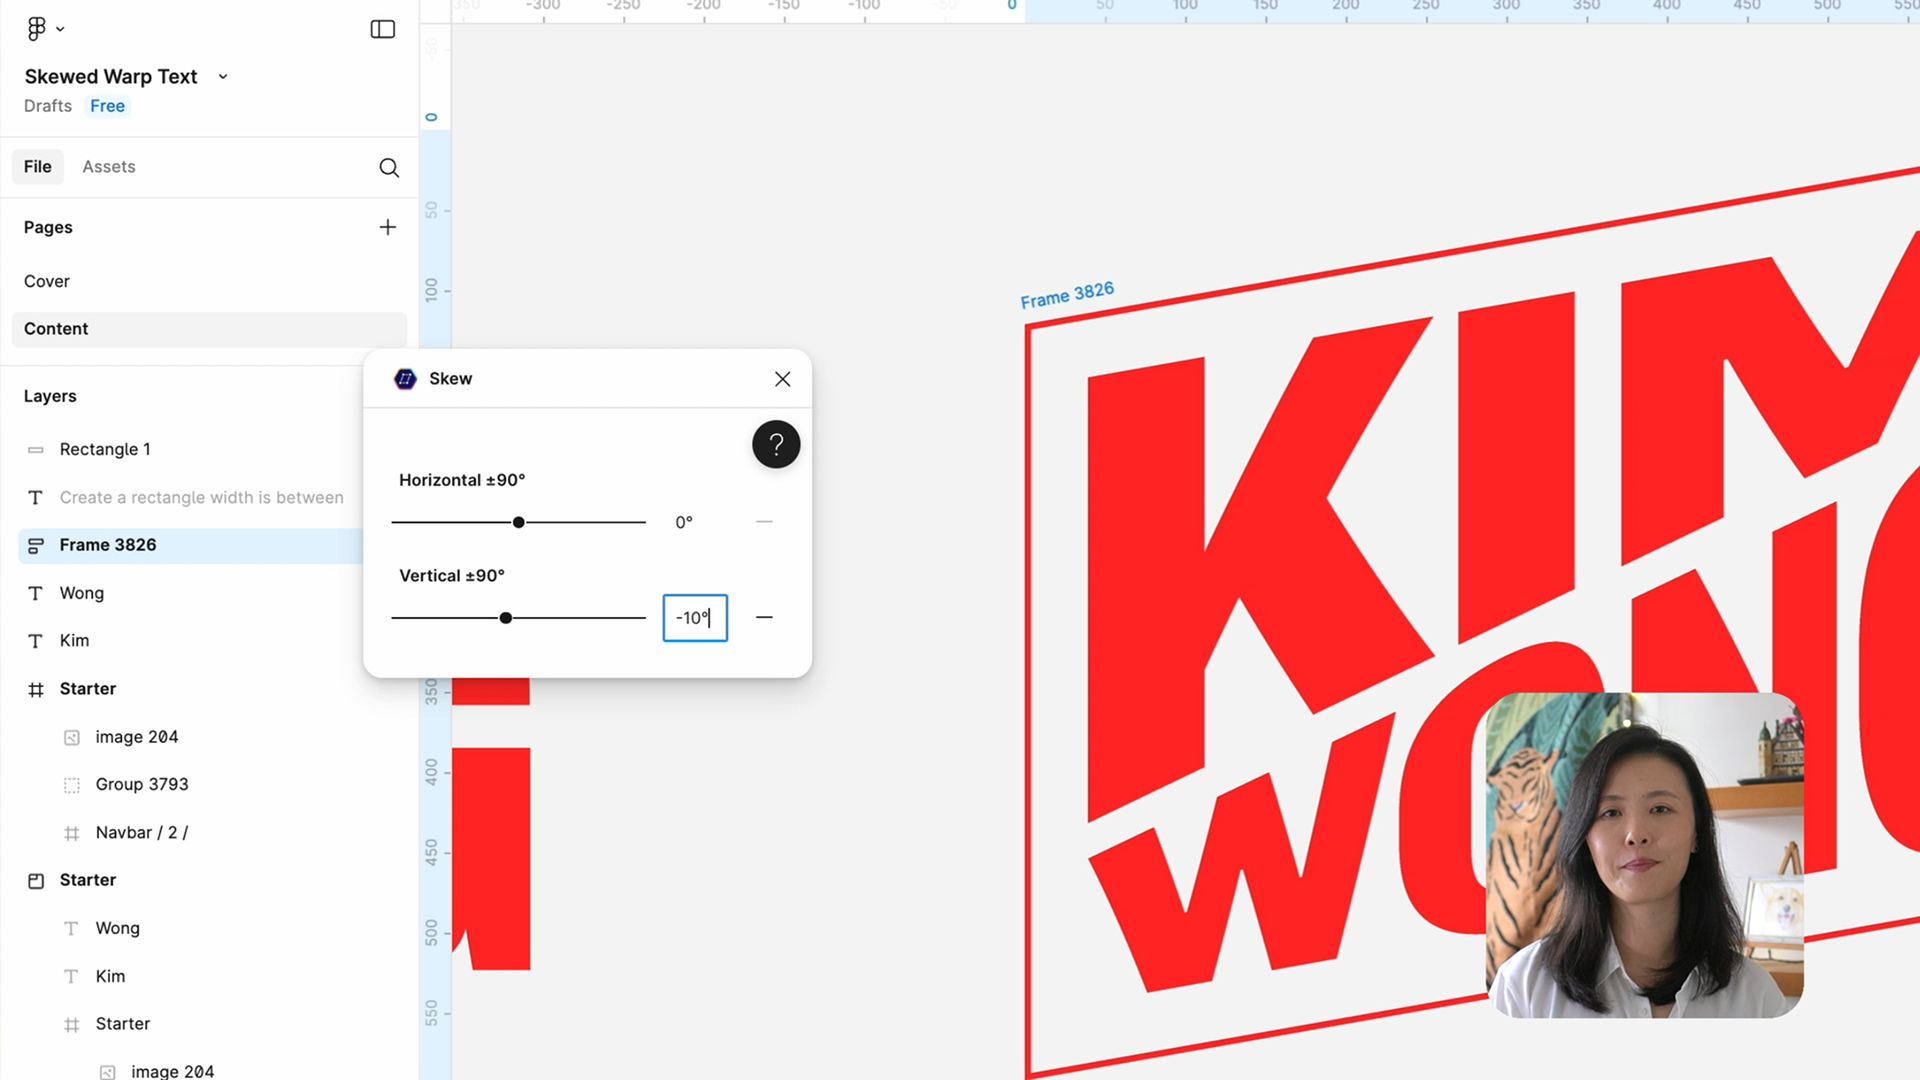
Task: Select the Frame 3826 canvas label
Action: [1066, 295]
